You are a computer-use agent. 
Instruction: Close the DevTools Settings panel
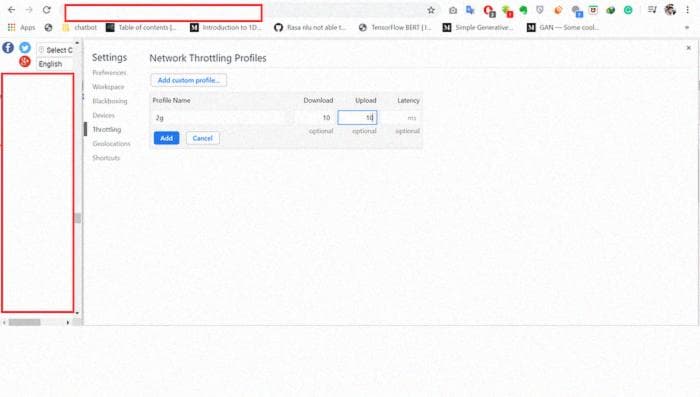(688, 48)
